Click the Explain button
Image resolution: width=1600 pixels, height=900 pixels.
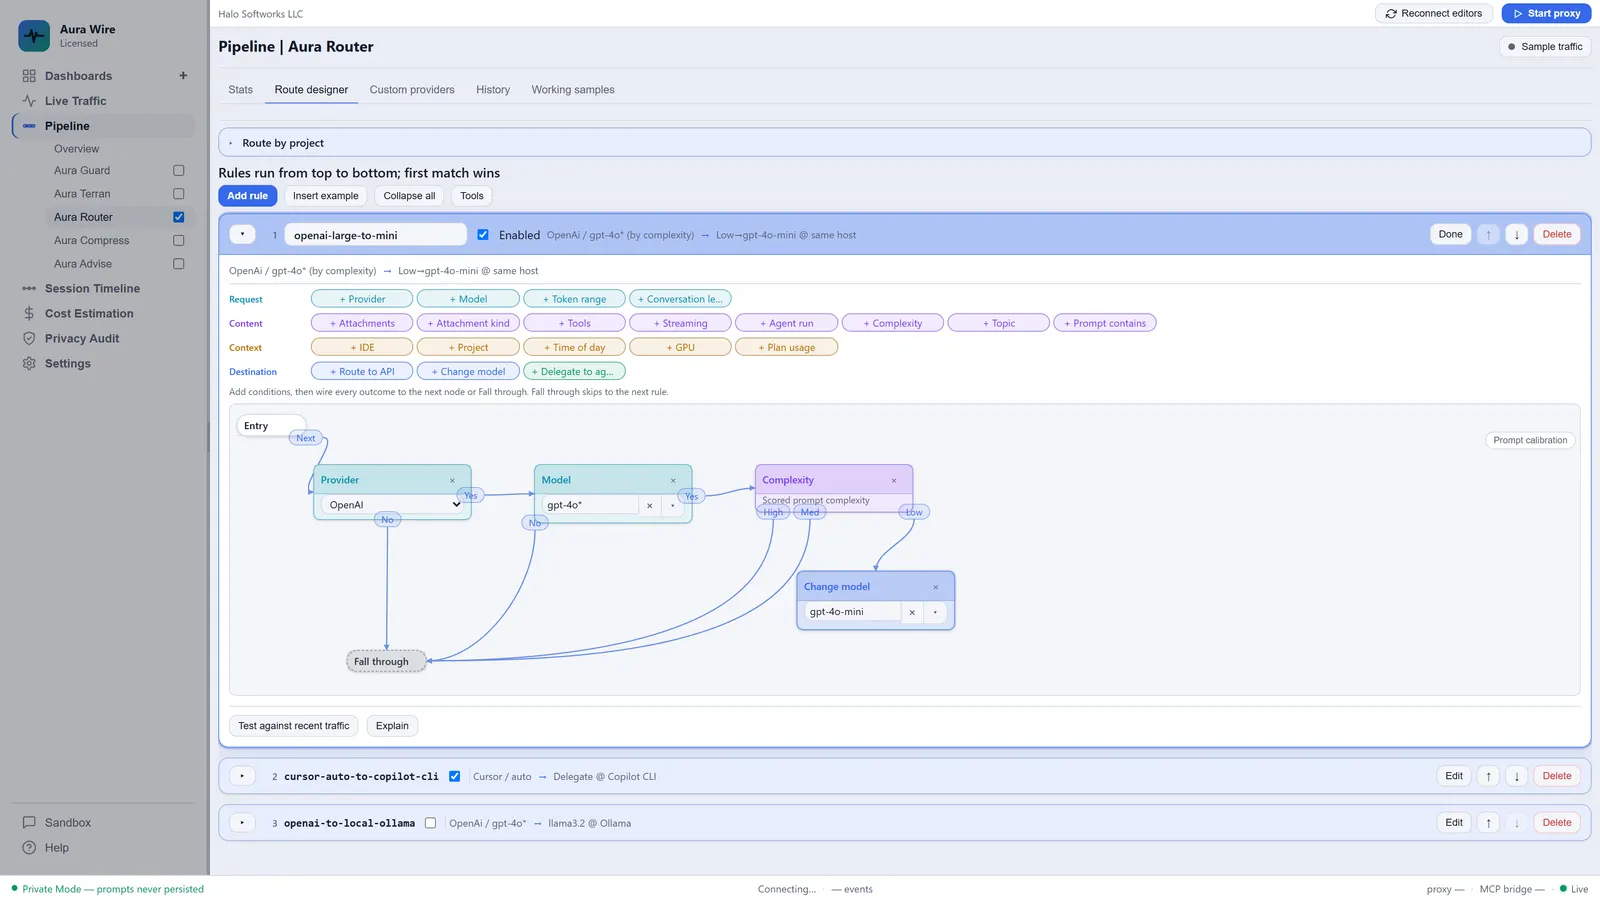pos(392,726)
